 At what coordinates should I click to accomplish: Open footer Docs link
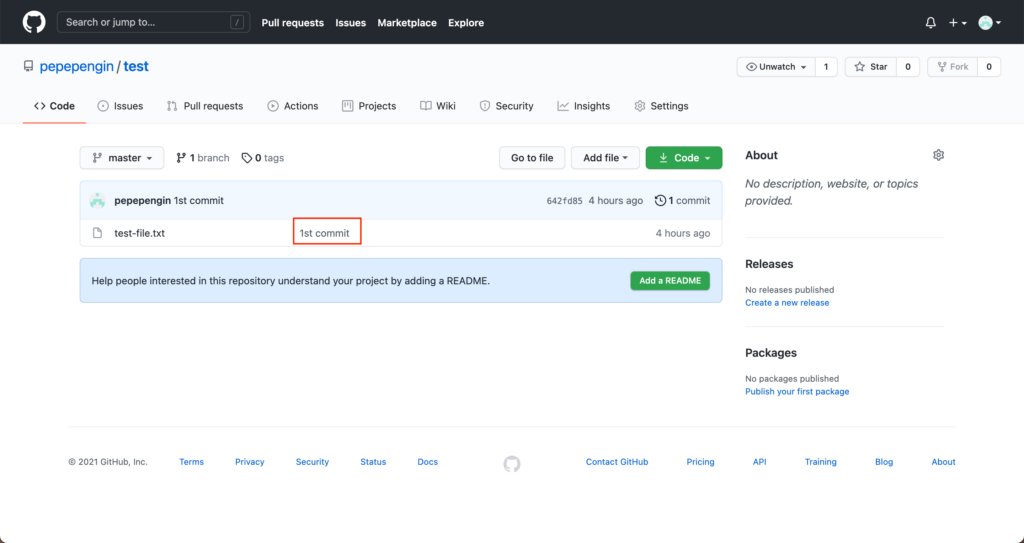click(428, 462)
